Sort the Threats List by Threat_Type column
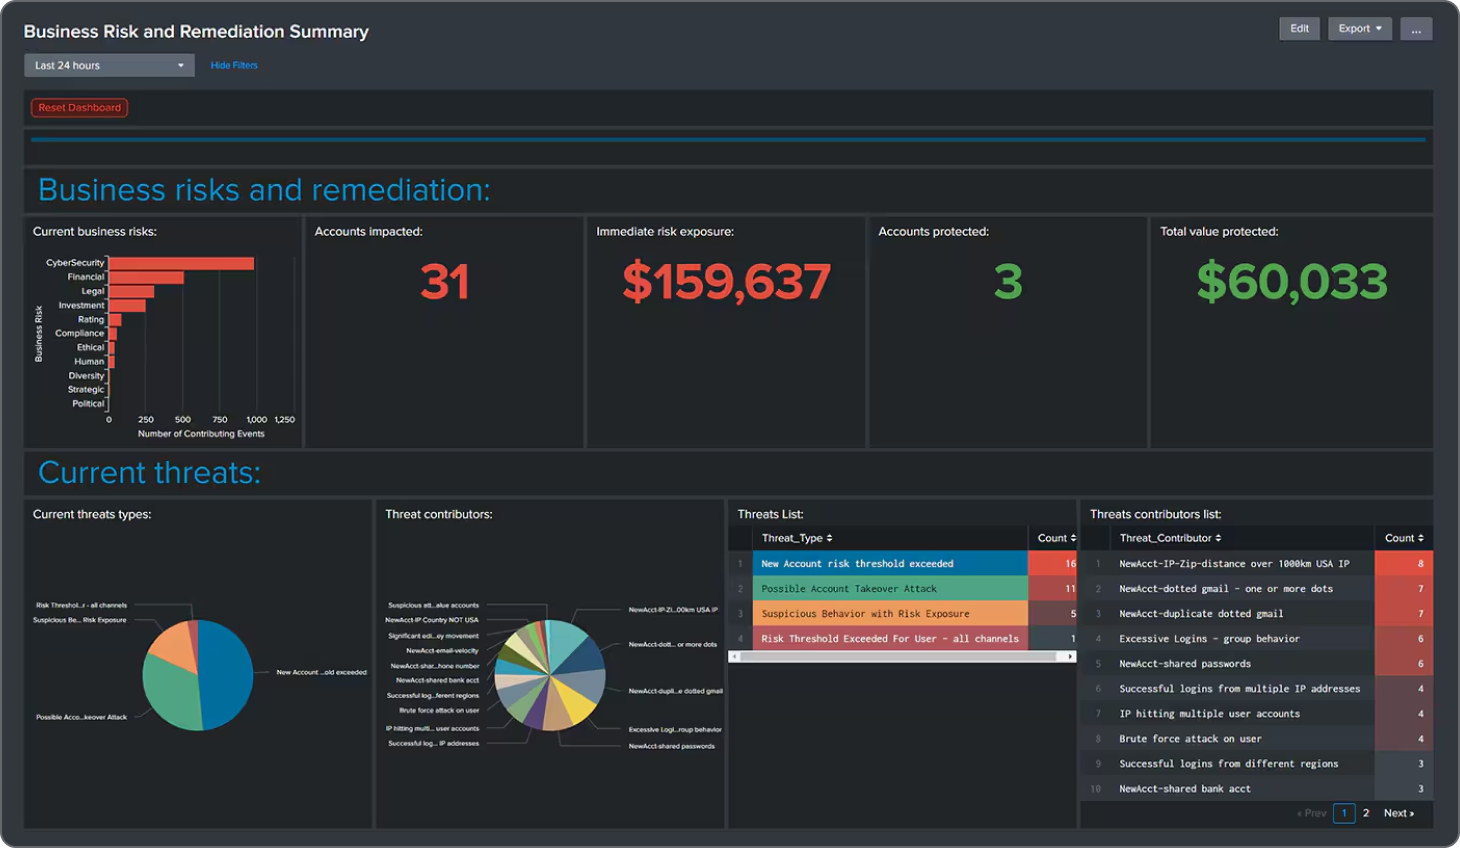1460x848 pixels. (x=797, y=538)
